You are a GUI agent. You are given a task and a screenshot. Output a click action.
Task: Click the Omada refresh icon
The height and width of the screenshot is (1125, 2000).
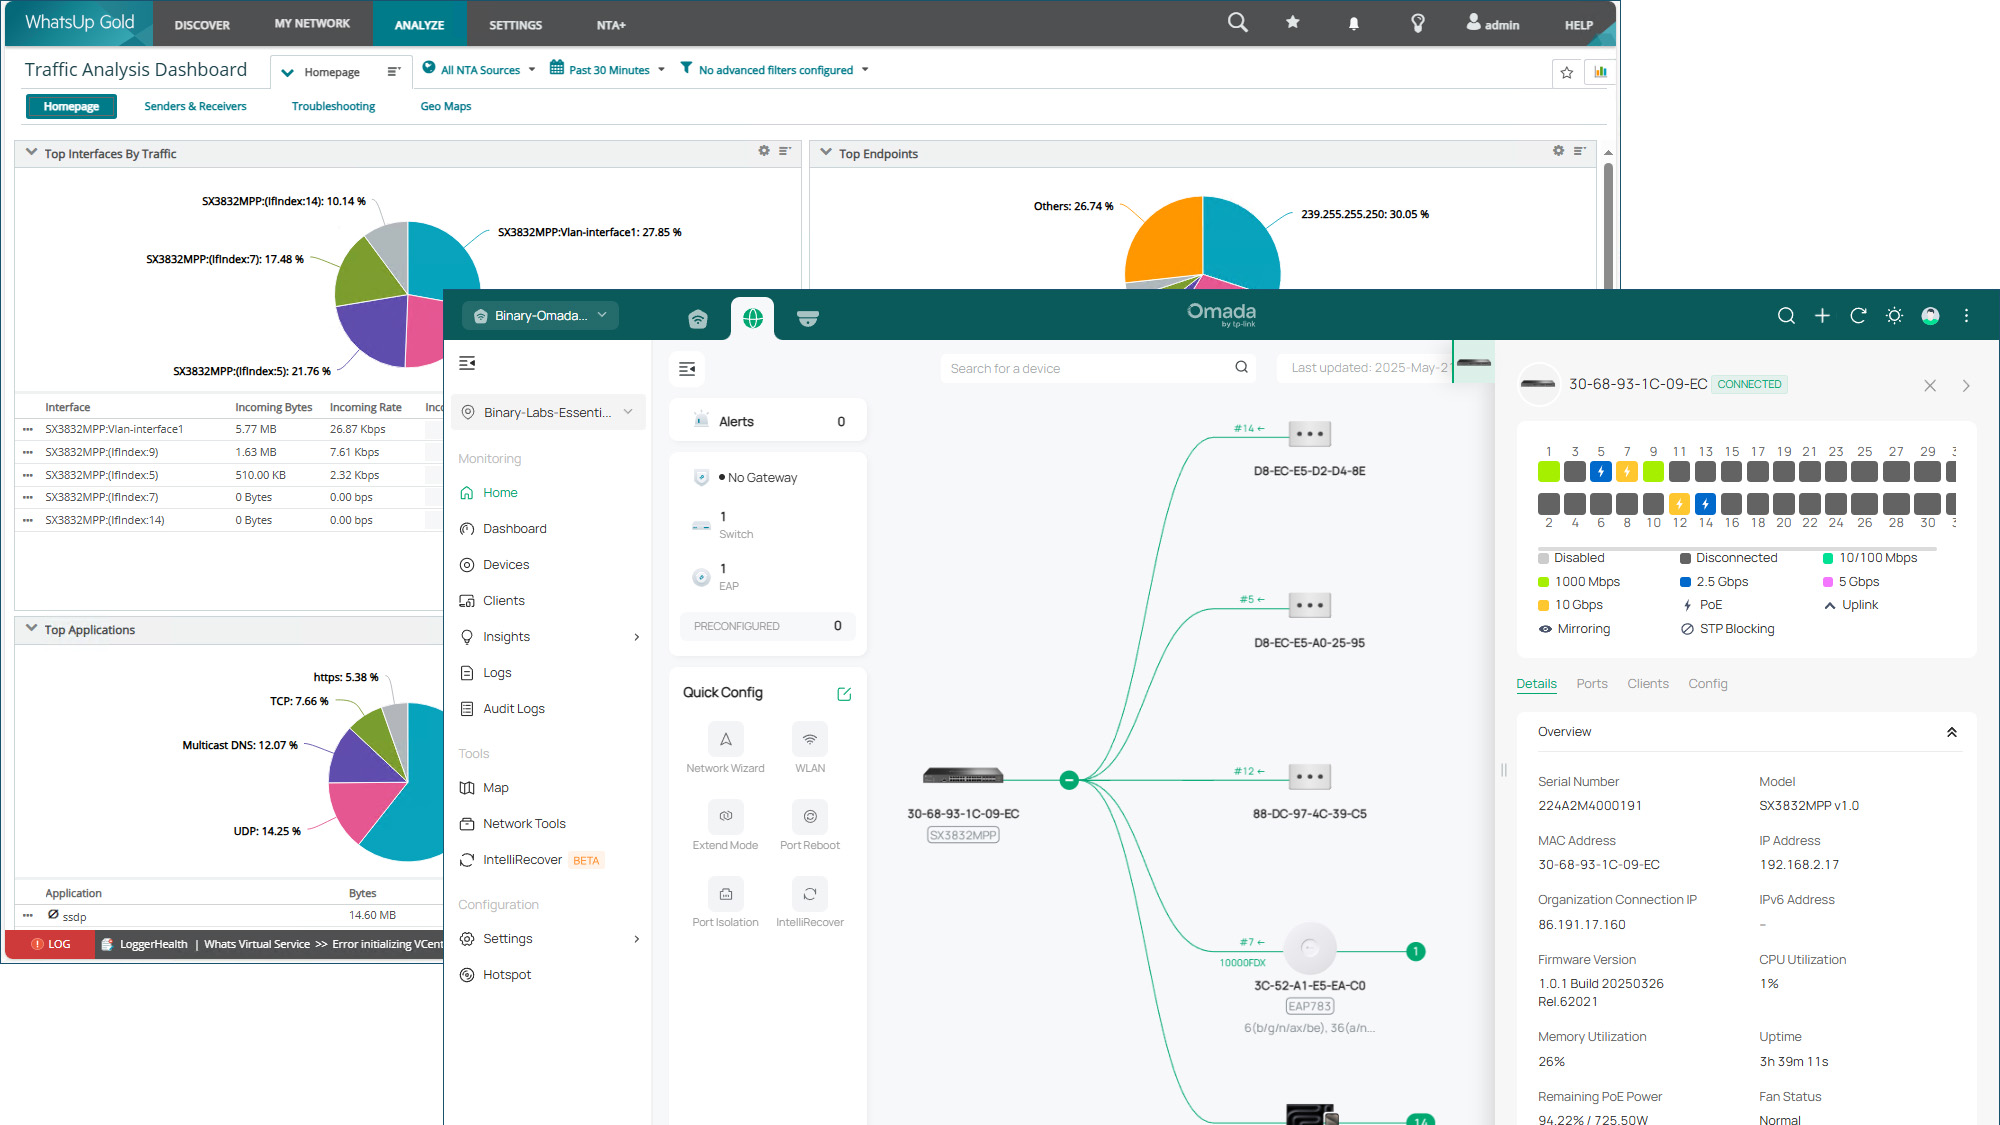click(1858, 316)
